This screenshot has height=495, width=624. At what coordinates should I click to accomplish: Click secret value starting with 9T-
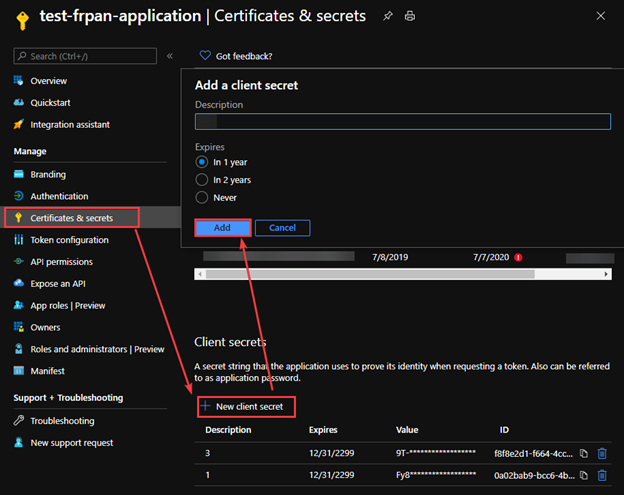[436, 453]
